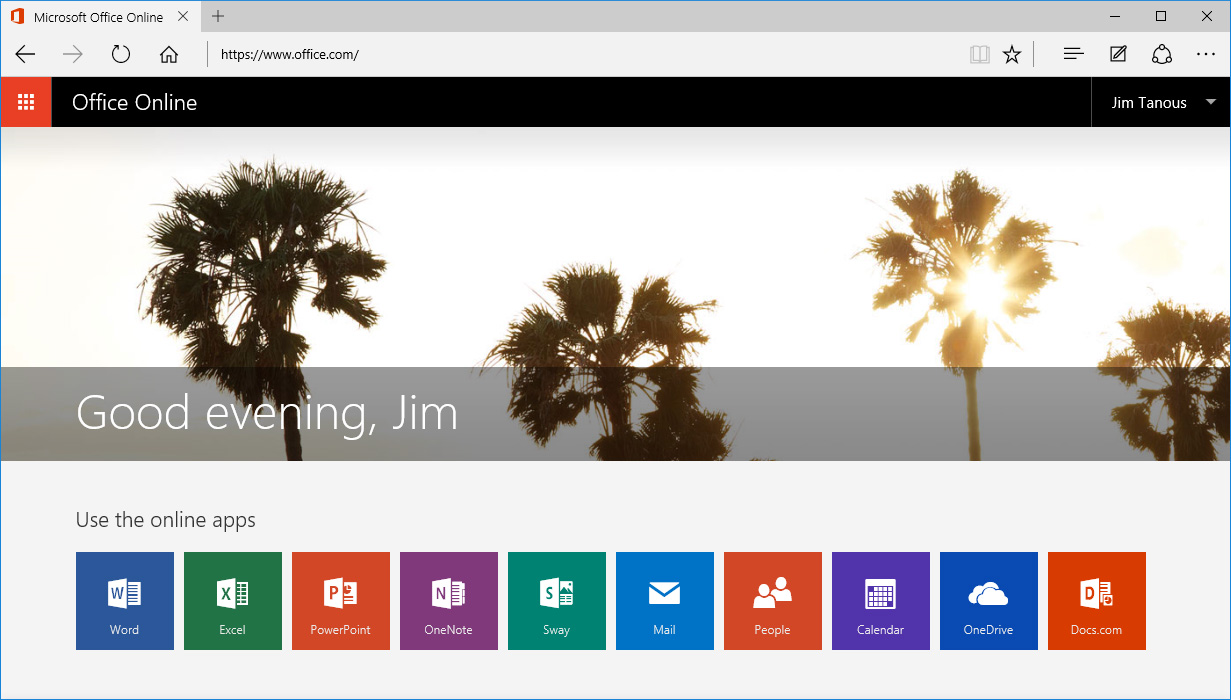Go back with the browser back arrow
1231x700 pixels.
point(25,54)
